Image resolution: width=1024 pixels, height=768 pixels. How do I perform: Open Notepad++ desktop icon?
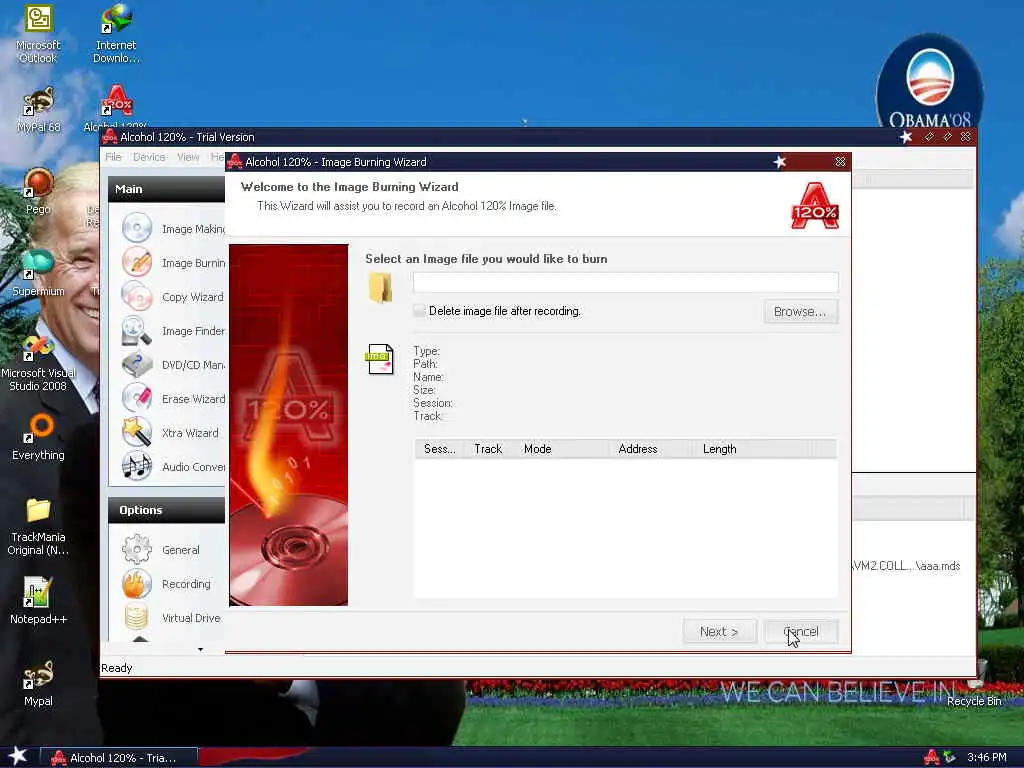coord(37,592)
